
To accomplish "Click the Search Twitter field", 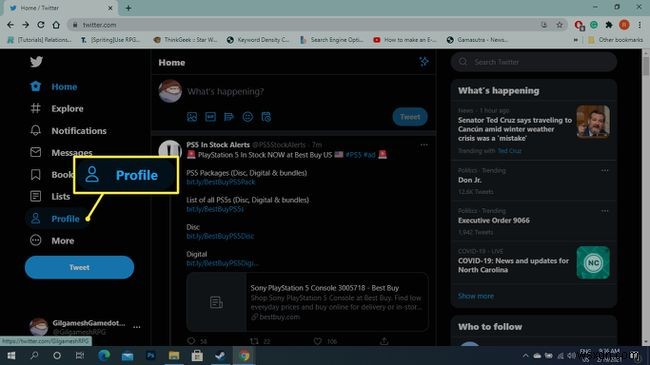I will click(534, 62).
